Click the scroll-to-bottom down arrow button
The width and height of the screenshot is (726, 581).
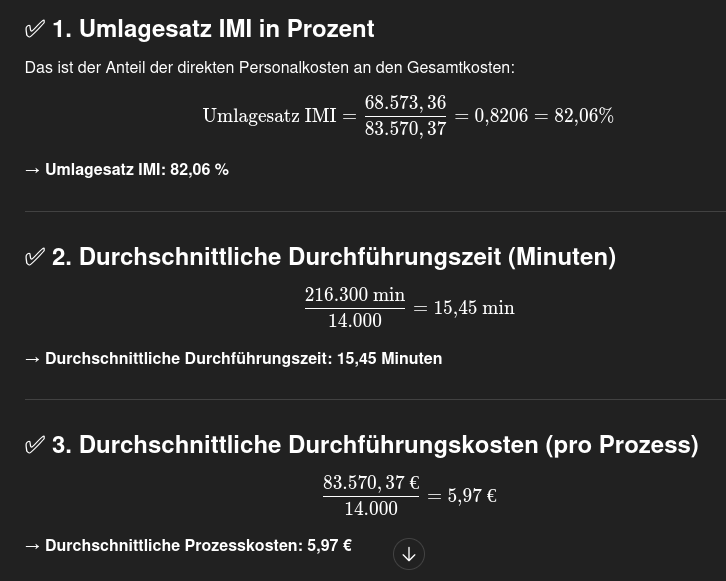tap(409, 553)
